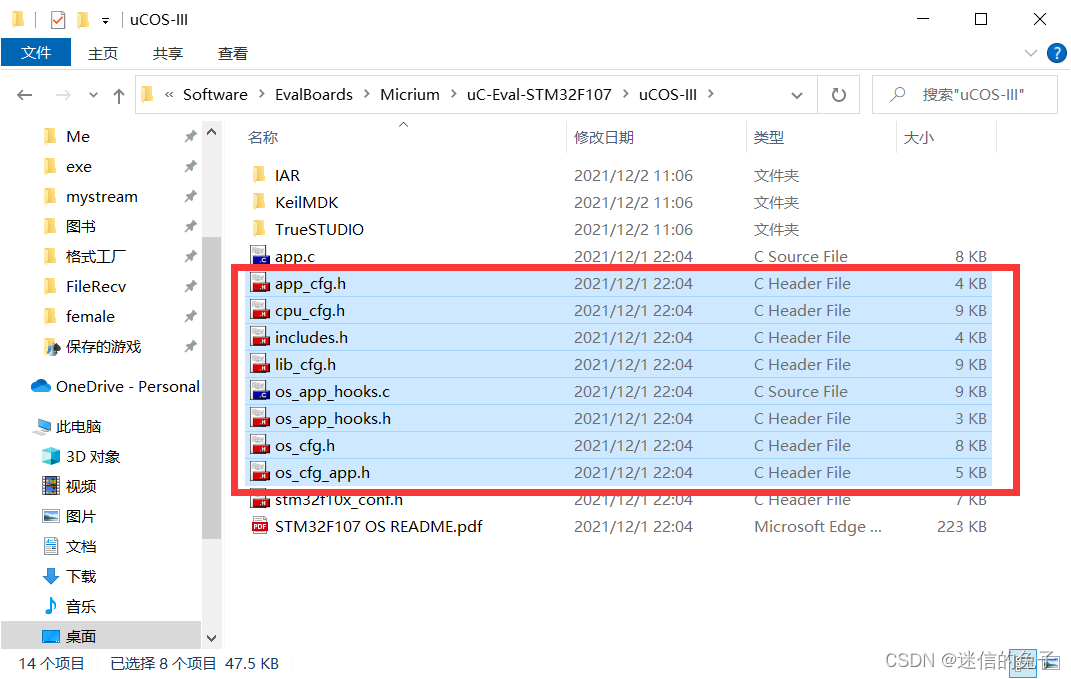Go up one folder level
Screen dimensions: 1071x679
point(119,96)
